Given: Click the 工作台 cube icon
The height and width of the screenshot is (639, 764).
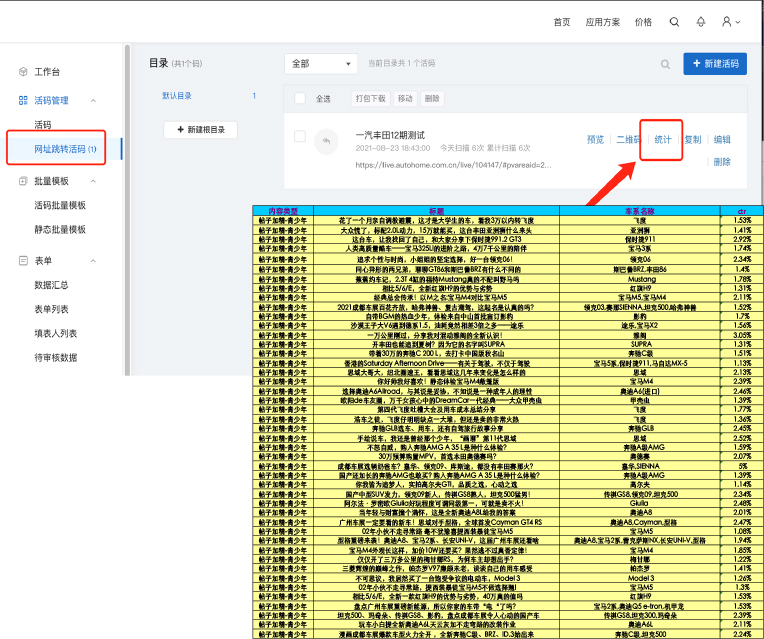Looking at the screenshot, I should [x=23, y=72].
